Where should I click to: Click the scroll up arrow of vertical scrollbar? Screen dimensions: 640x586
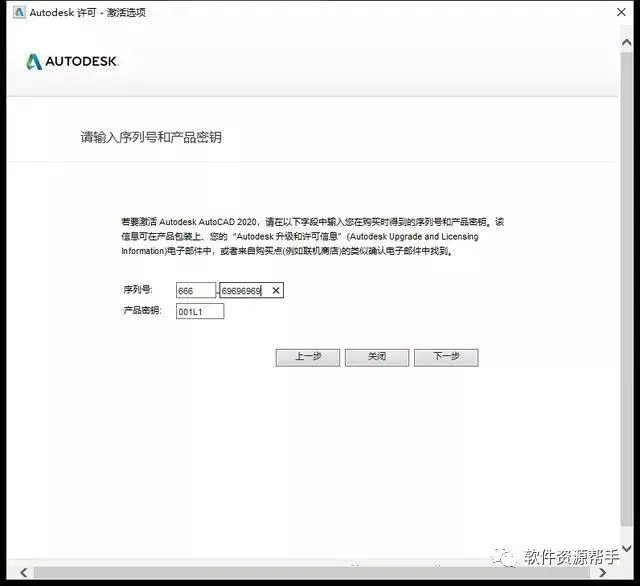click(x=627, y=42)
